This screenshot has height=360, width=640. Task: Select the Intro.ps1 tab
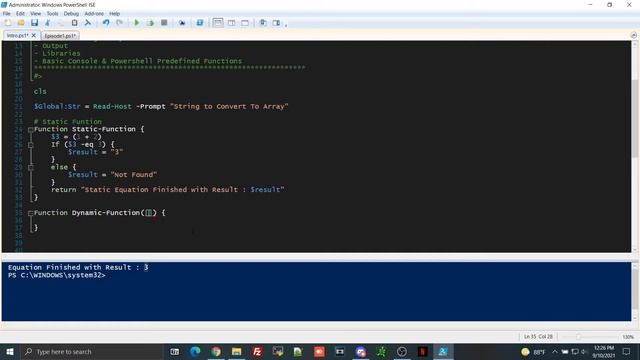coord(17,36)
